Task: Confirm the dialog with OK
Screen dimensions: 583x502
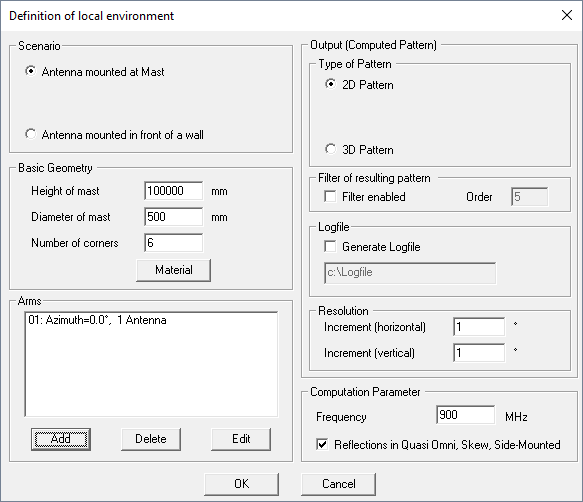Action: [241, 484]
